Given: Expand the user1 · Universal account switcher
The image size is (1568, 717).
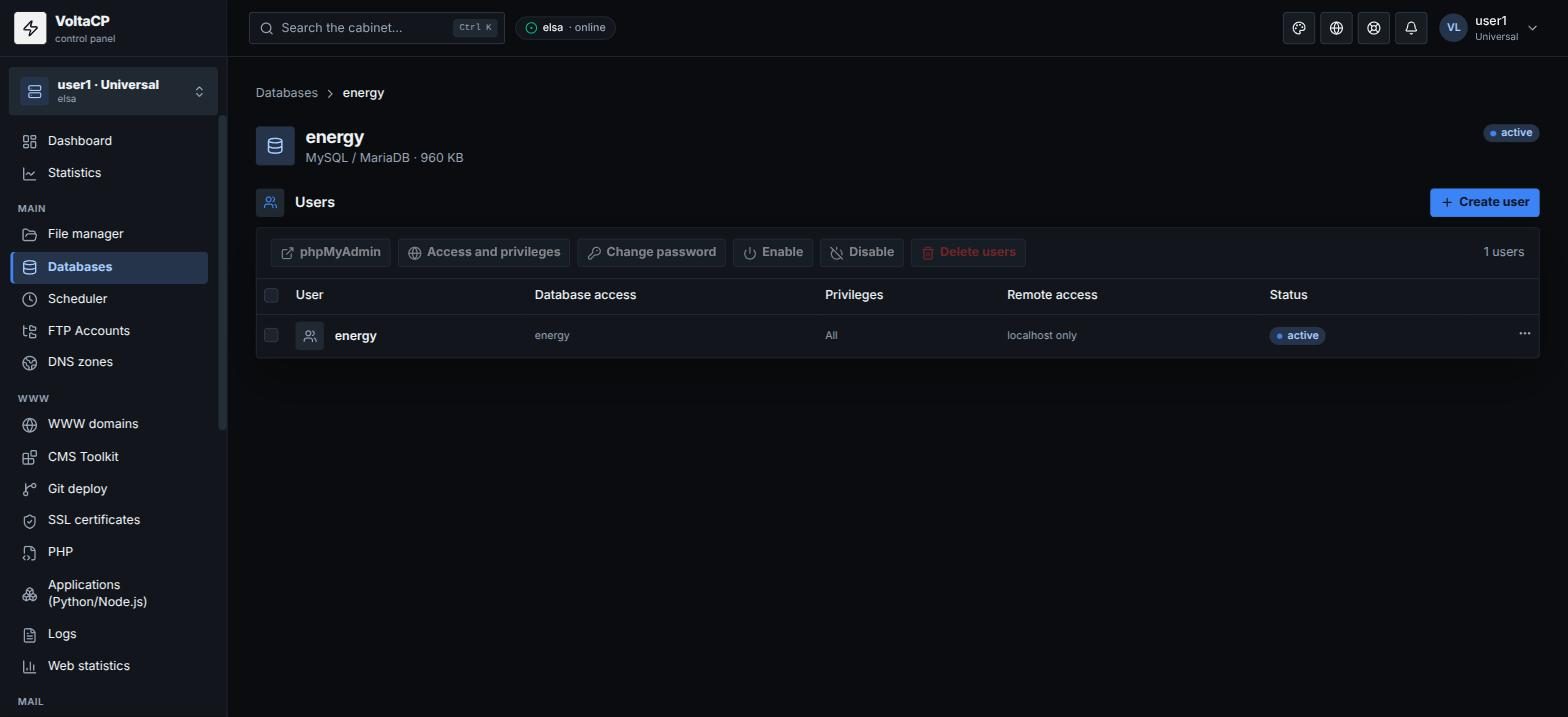Looking at the screenshot, I should tap(113, 92).
